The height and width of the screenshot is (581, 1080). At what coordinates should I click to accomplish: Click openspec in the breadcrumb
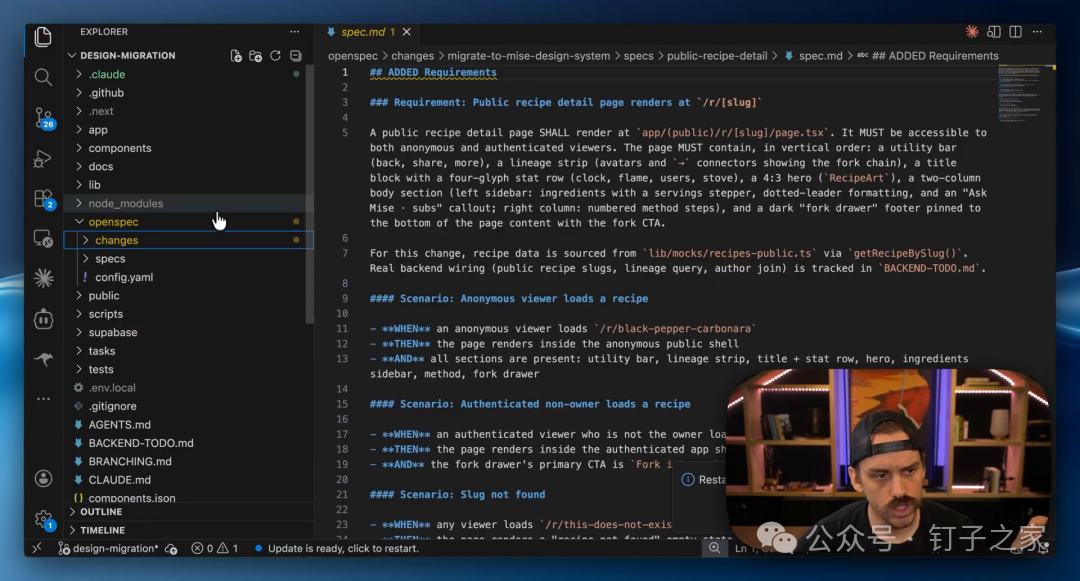click(353, 56)
